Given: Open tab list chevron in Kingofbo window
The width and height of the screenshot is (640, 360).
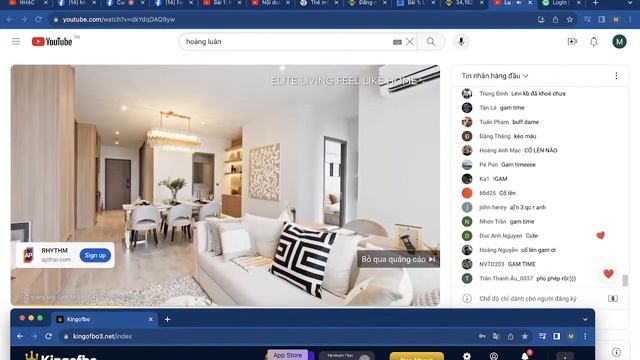Looking at the screenshot, I should (x=585, y=319).
